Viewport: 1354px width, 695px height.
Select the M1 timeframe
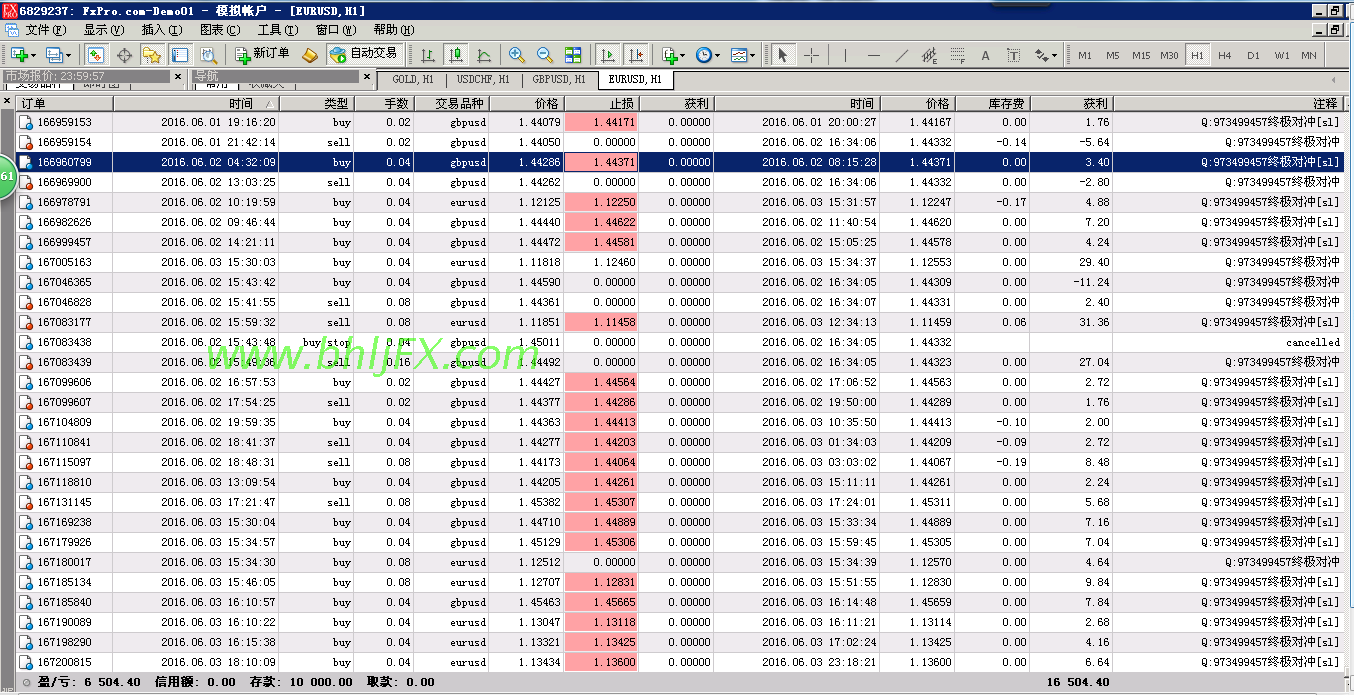tap(1085, 55)
